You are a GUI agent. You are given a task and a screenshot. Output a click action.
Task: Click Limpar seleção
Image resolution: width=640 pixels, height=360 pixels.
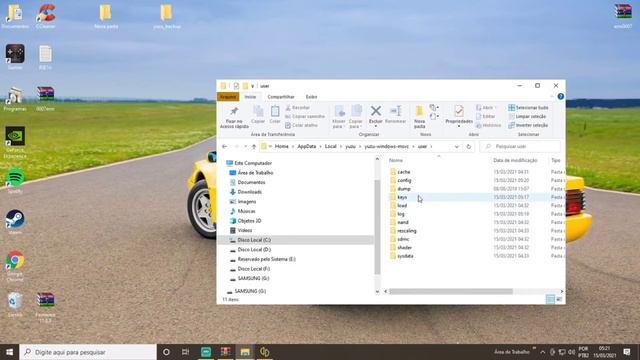(x=527, y=116)
